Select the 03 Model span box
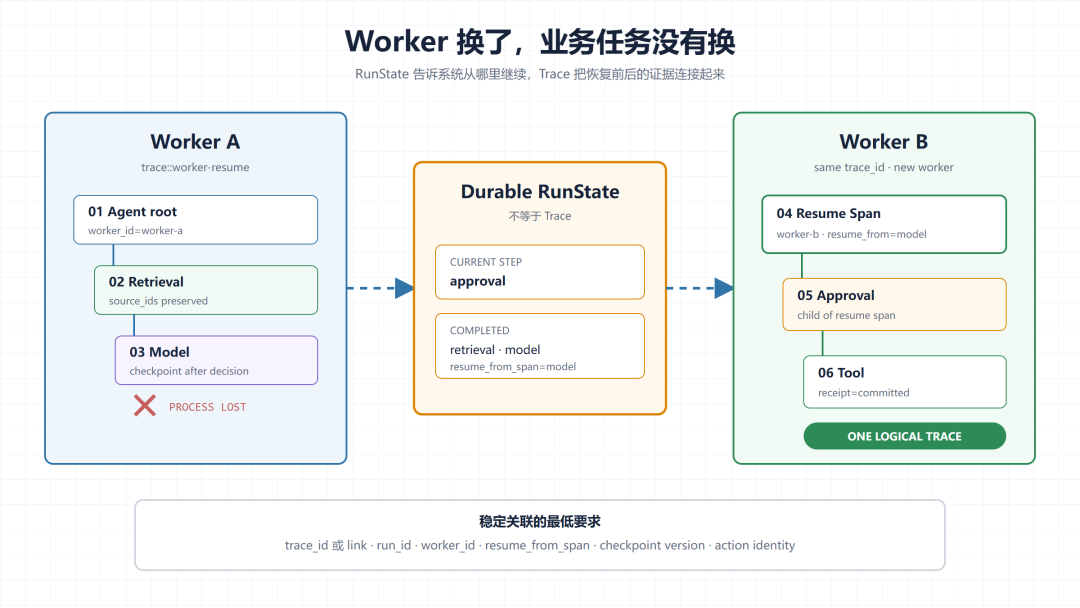 coord(216,360)
